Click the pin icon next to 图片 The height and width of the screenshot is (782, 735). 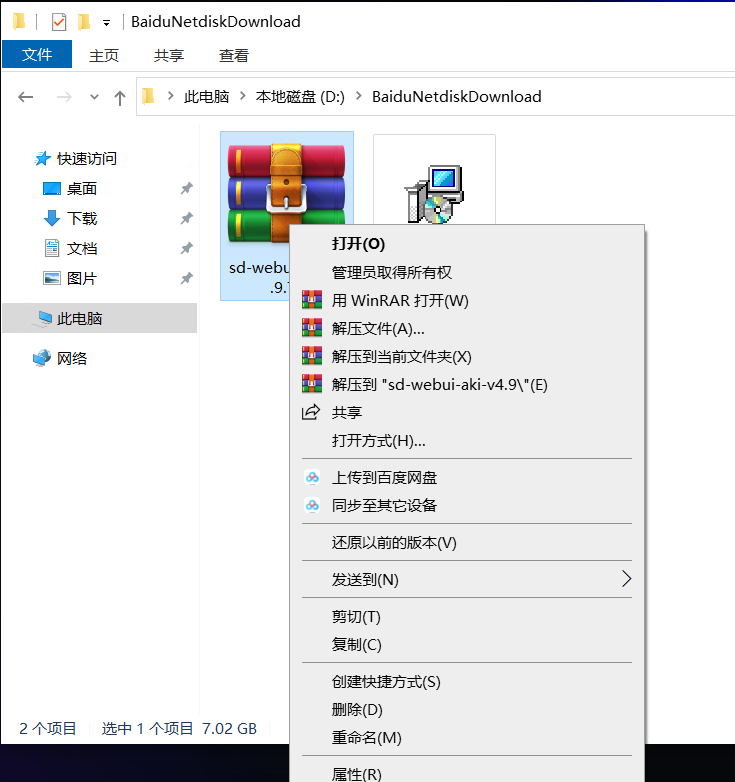click(186, 278)
